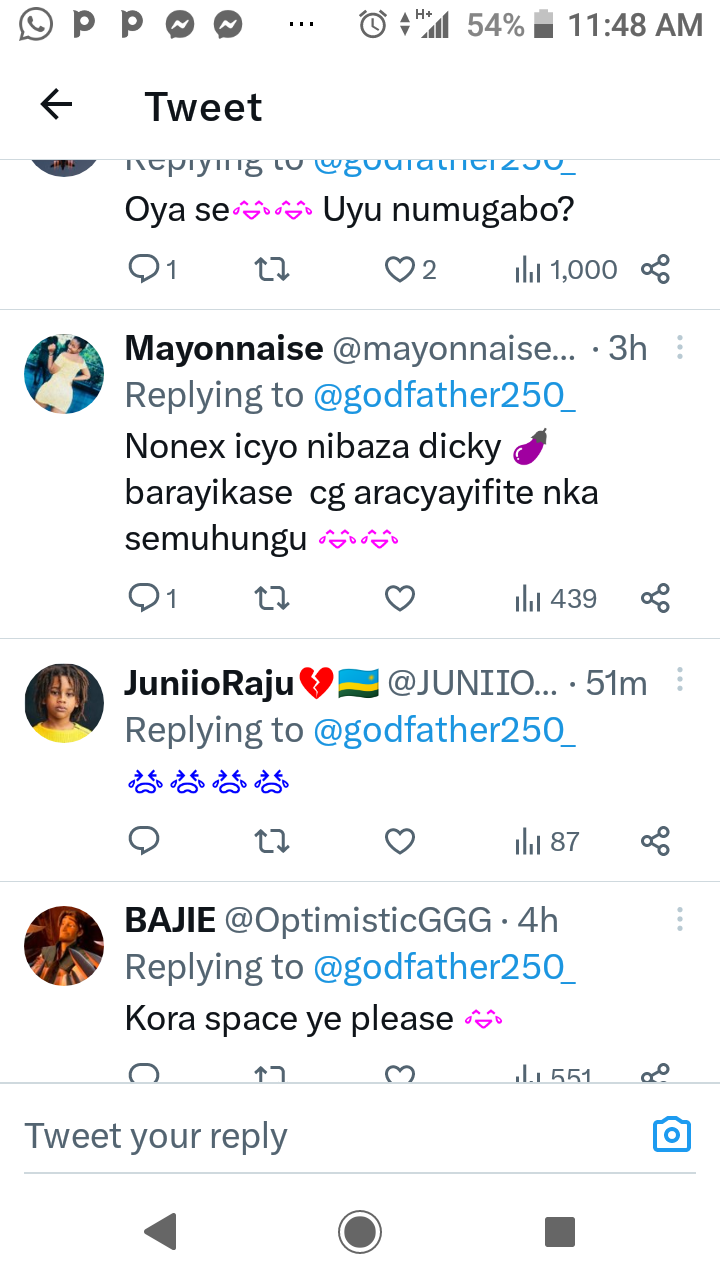Tap the back arrow in the Tweet header
Screen dimensions: 720x1280
[x=57, y=105]
